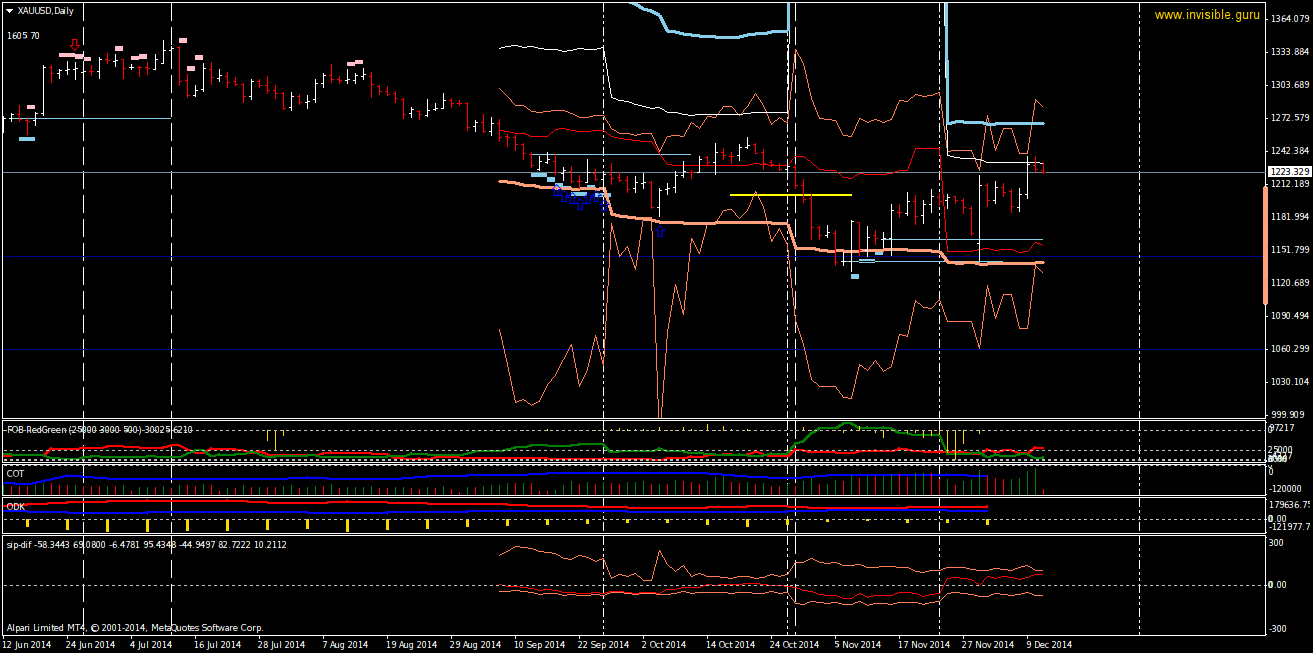Click the 2 Oct 2014 date label

664,645
